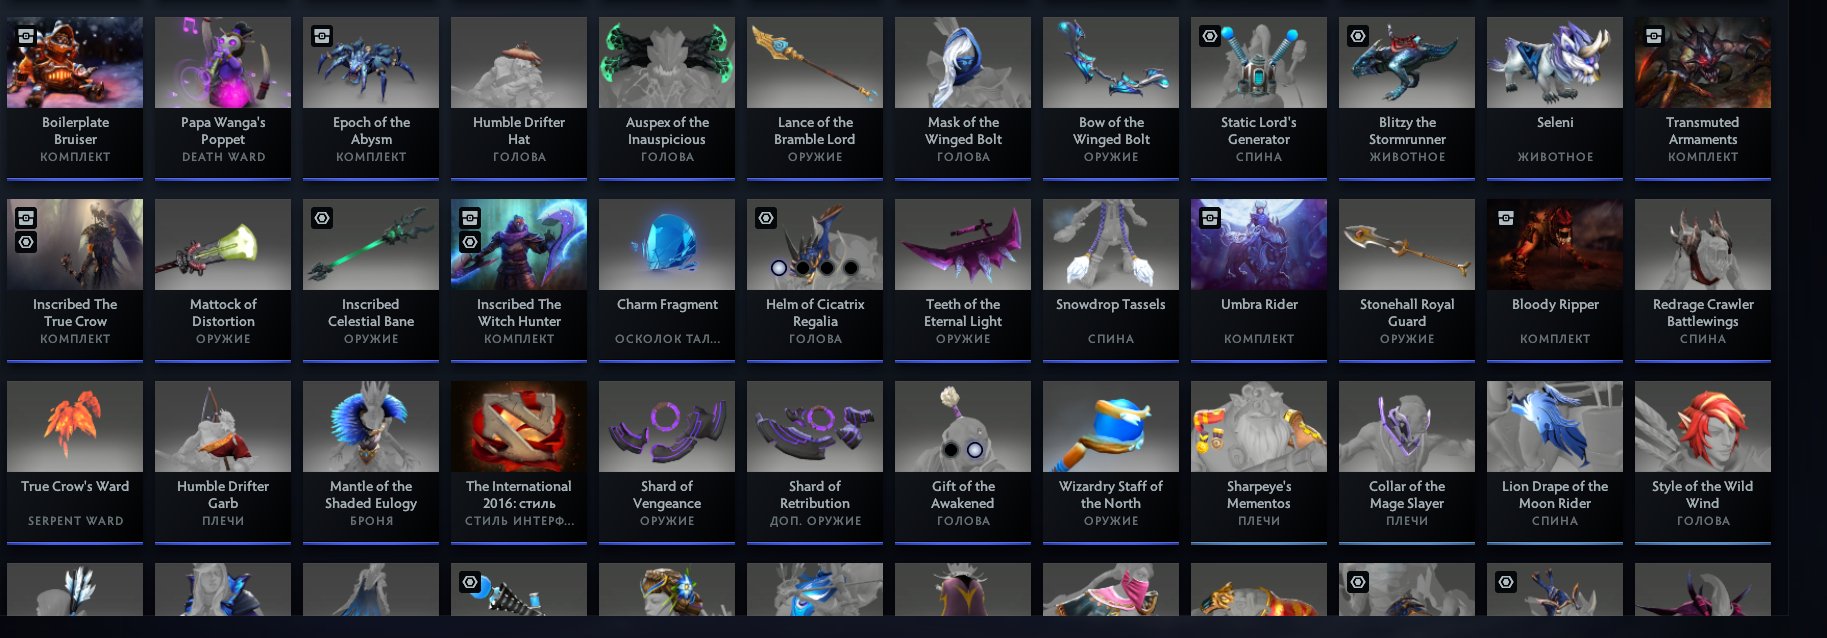Click the eye badge on Helm of Cicatrix Regalia
The image size is (1827, 638).
coord(766,218)
